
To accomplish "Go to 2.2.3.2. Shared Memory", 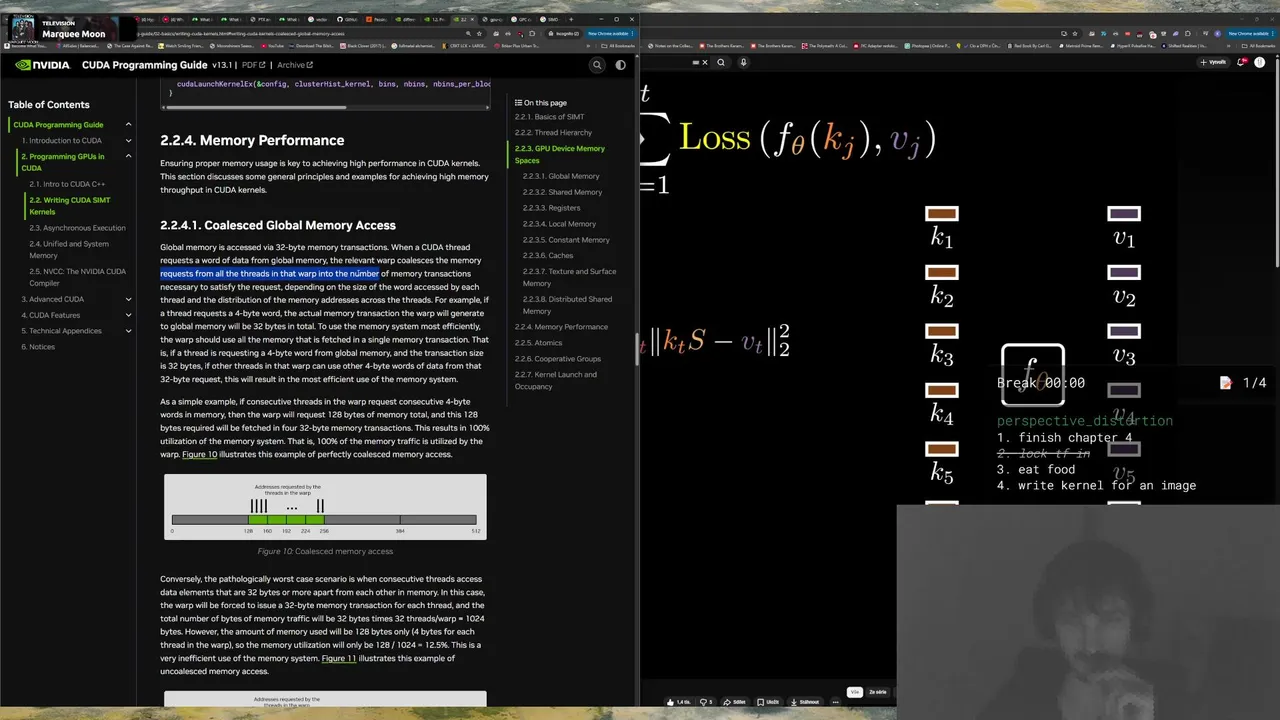I will [x=562, y=192].
